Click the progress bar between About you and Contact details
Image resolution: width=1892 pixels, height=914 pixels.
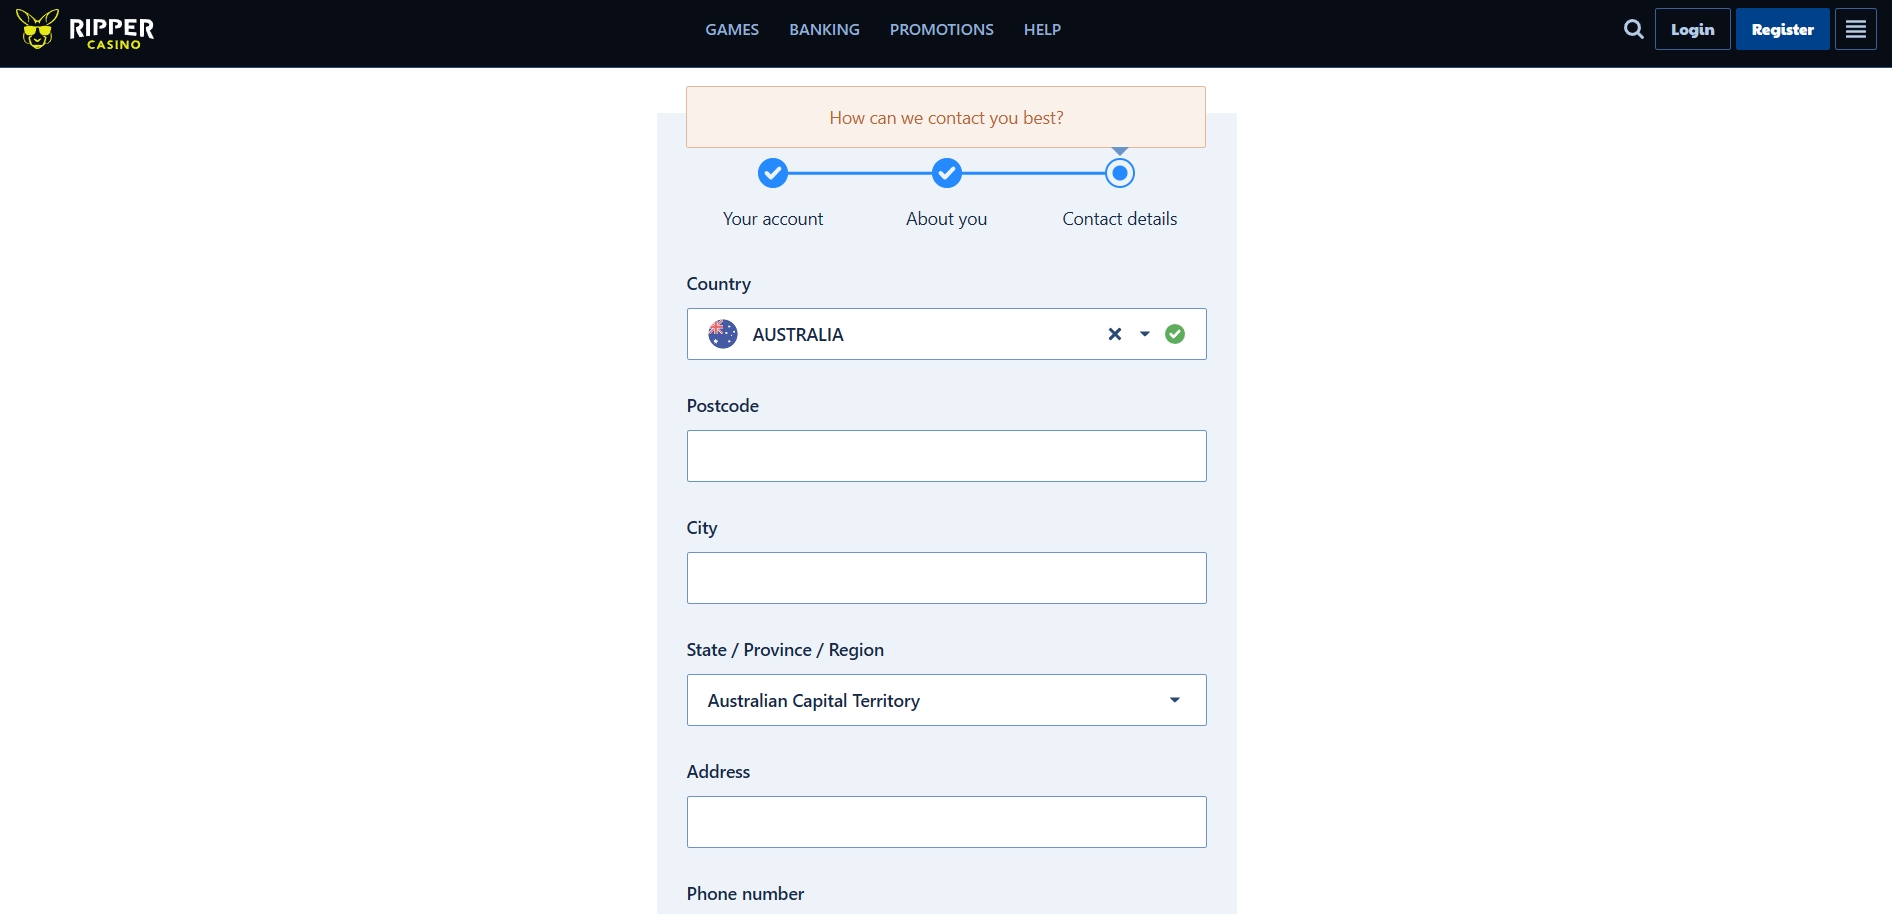coord(1033,172)
